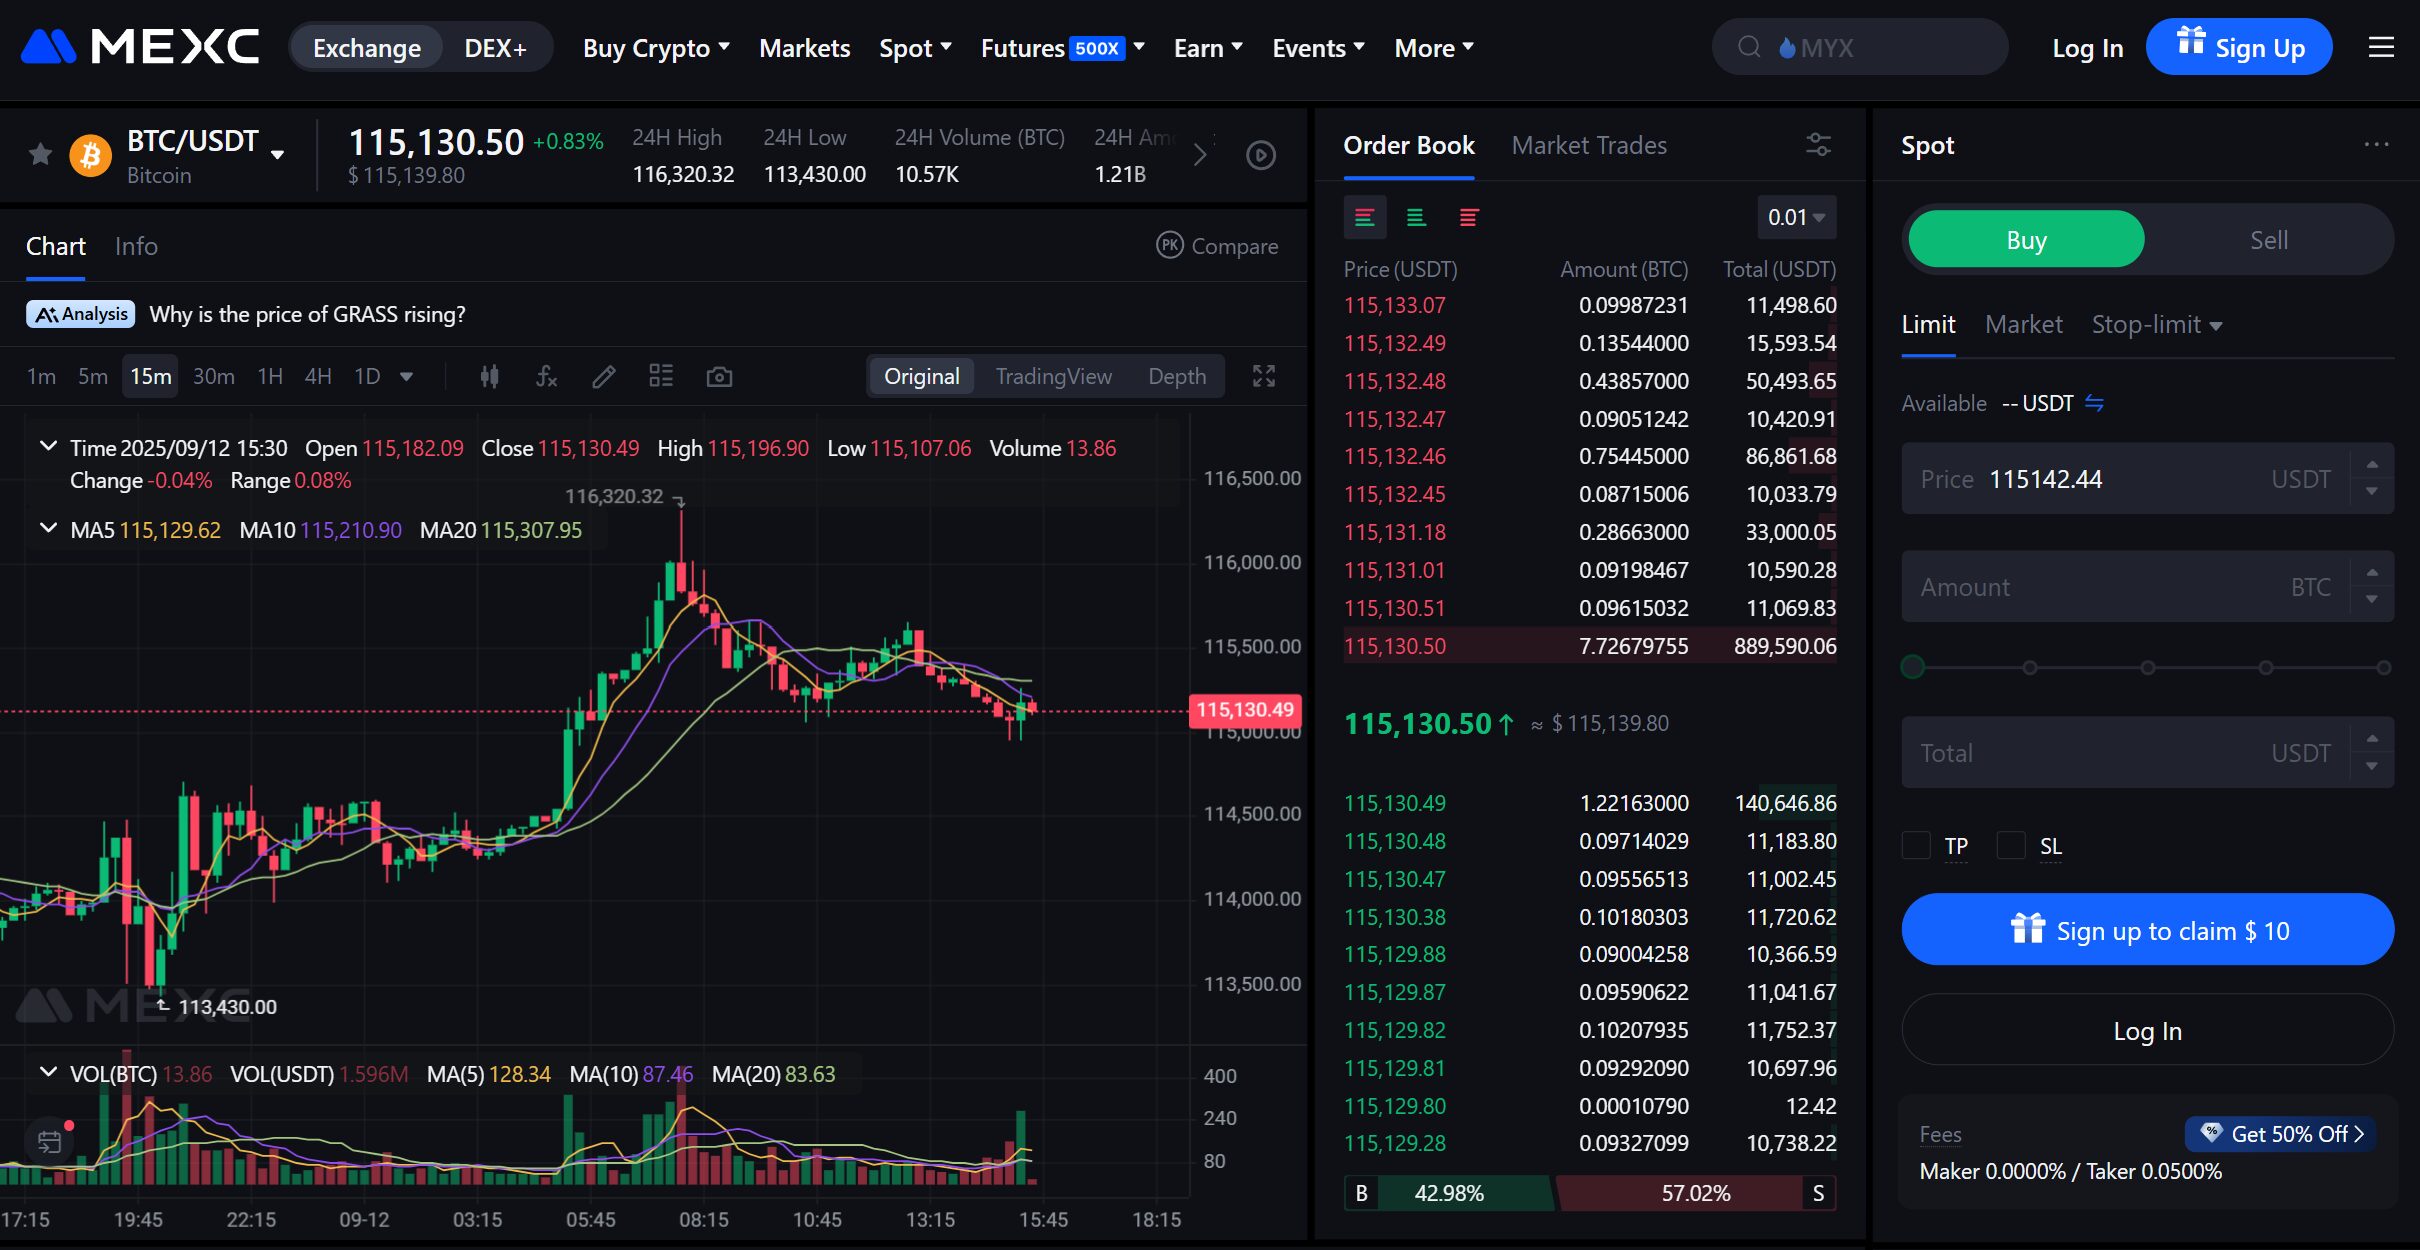Take a chart screenshot with the camera icon
The height and width of the screenshot is (1250, 2420).
point(719,376)
